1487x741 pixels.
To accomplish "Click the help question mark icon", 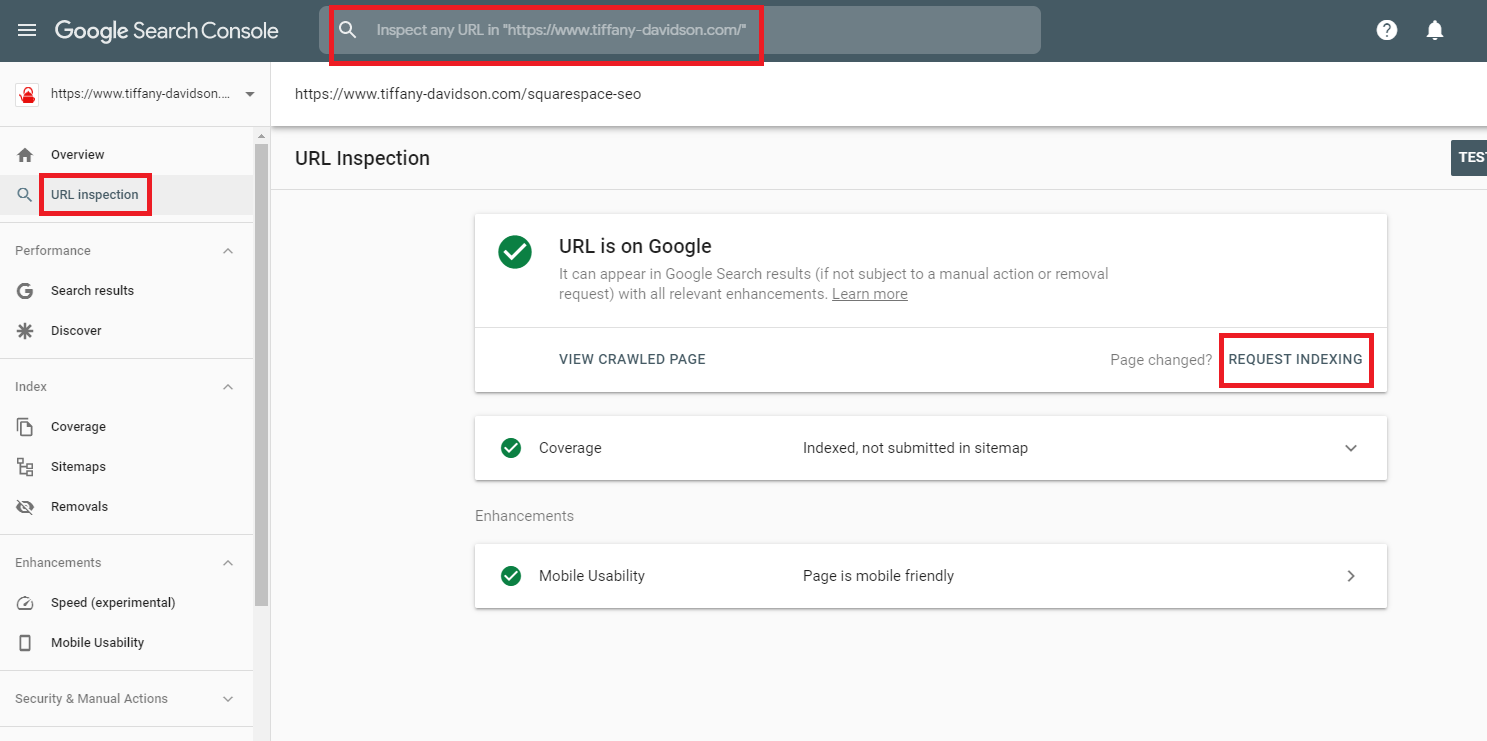I will (x=1386, y=30).
